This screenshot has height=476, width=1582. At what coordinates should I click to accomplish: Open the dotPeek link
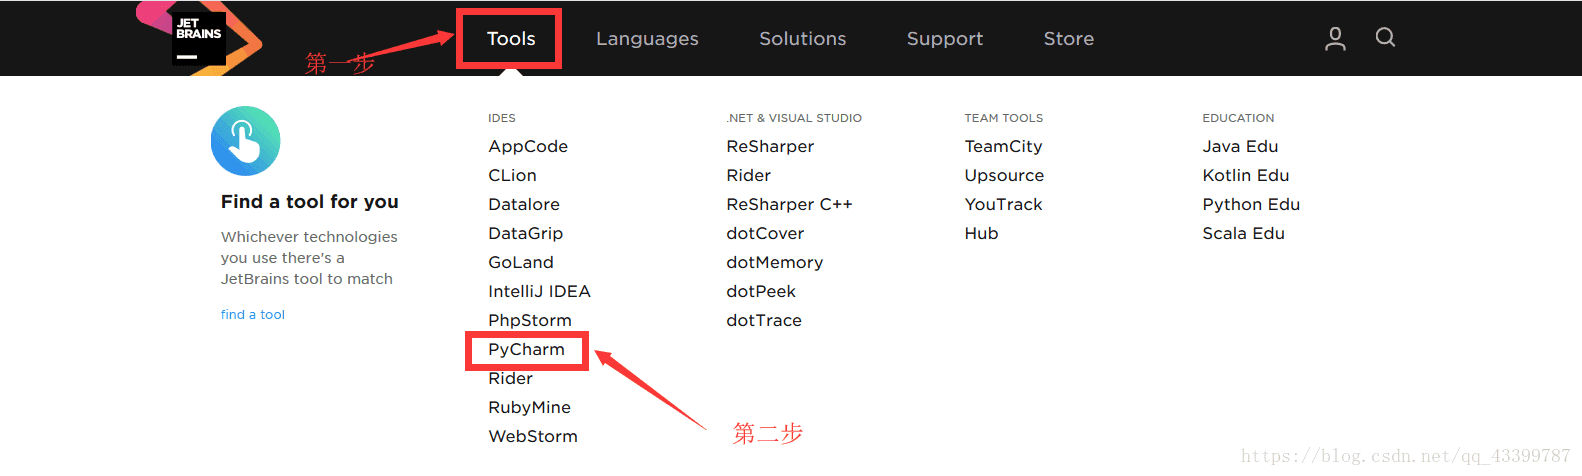[x=761, y=291]
